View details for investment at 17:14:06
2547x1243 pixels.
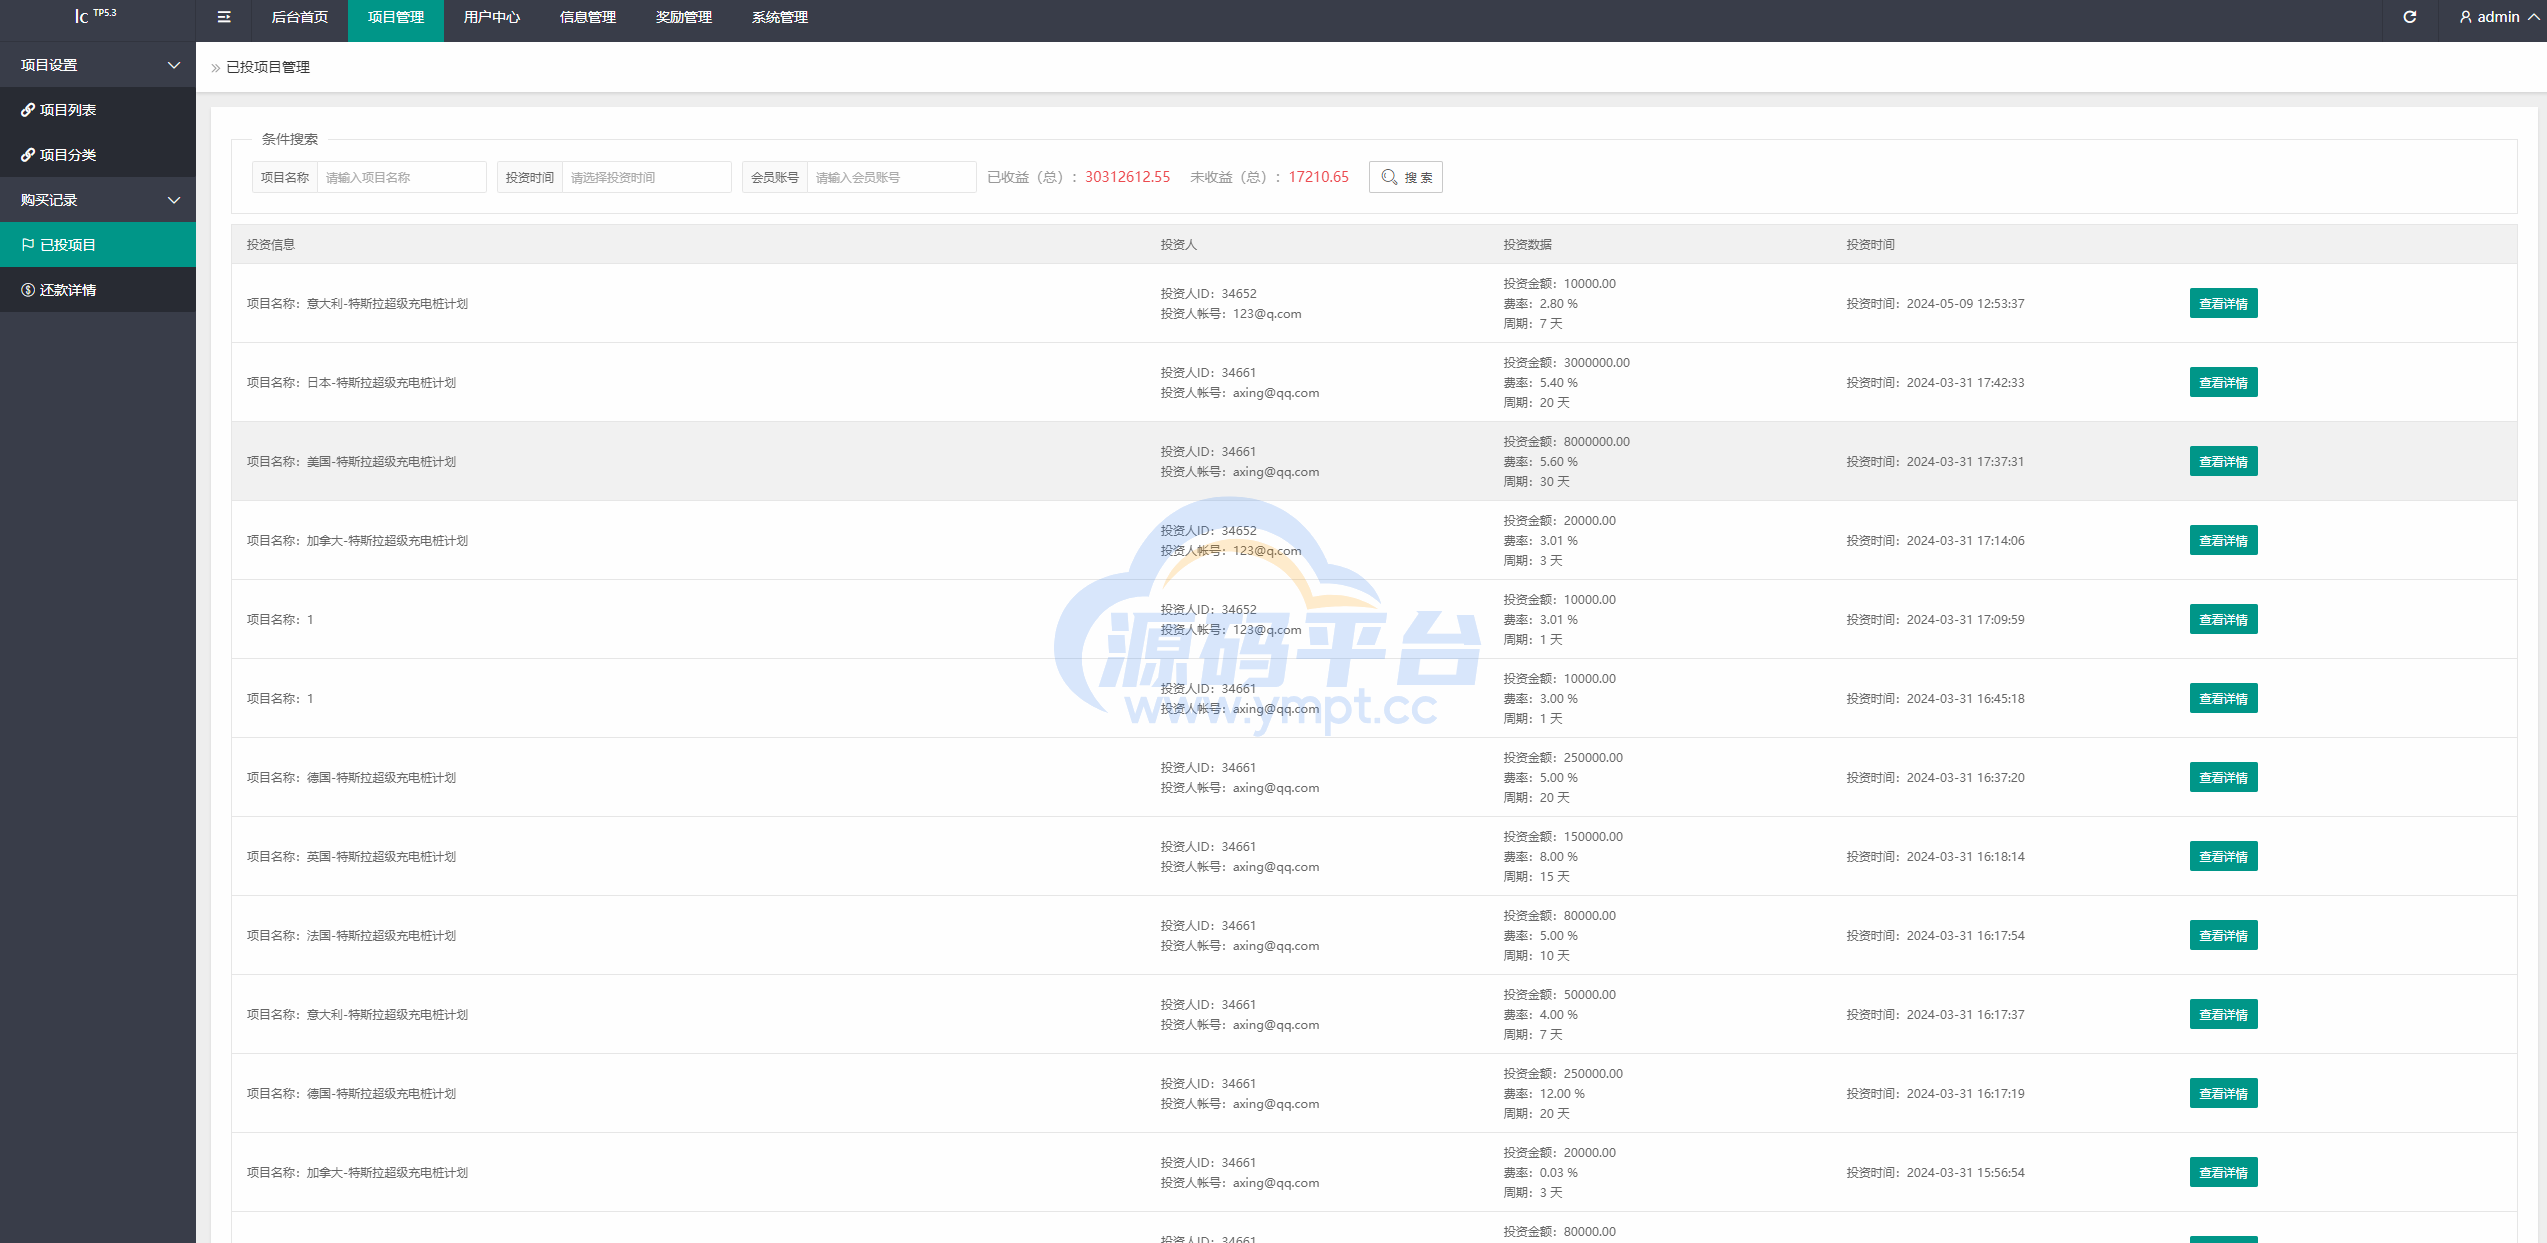pos(2223,540)
